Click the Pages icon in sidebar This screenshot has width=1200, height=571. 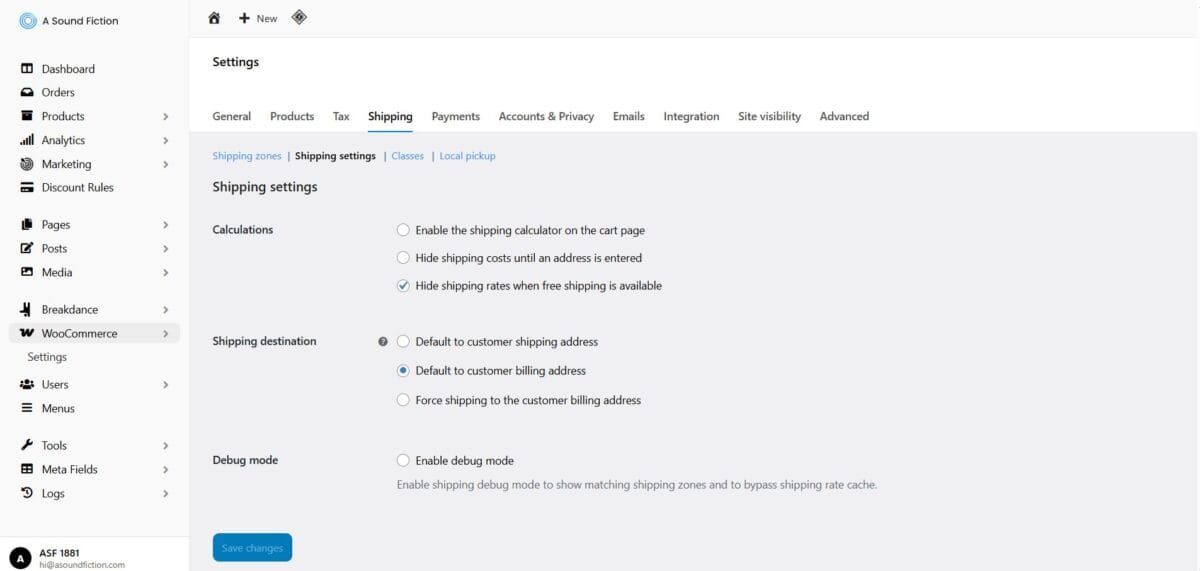27,225
